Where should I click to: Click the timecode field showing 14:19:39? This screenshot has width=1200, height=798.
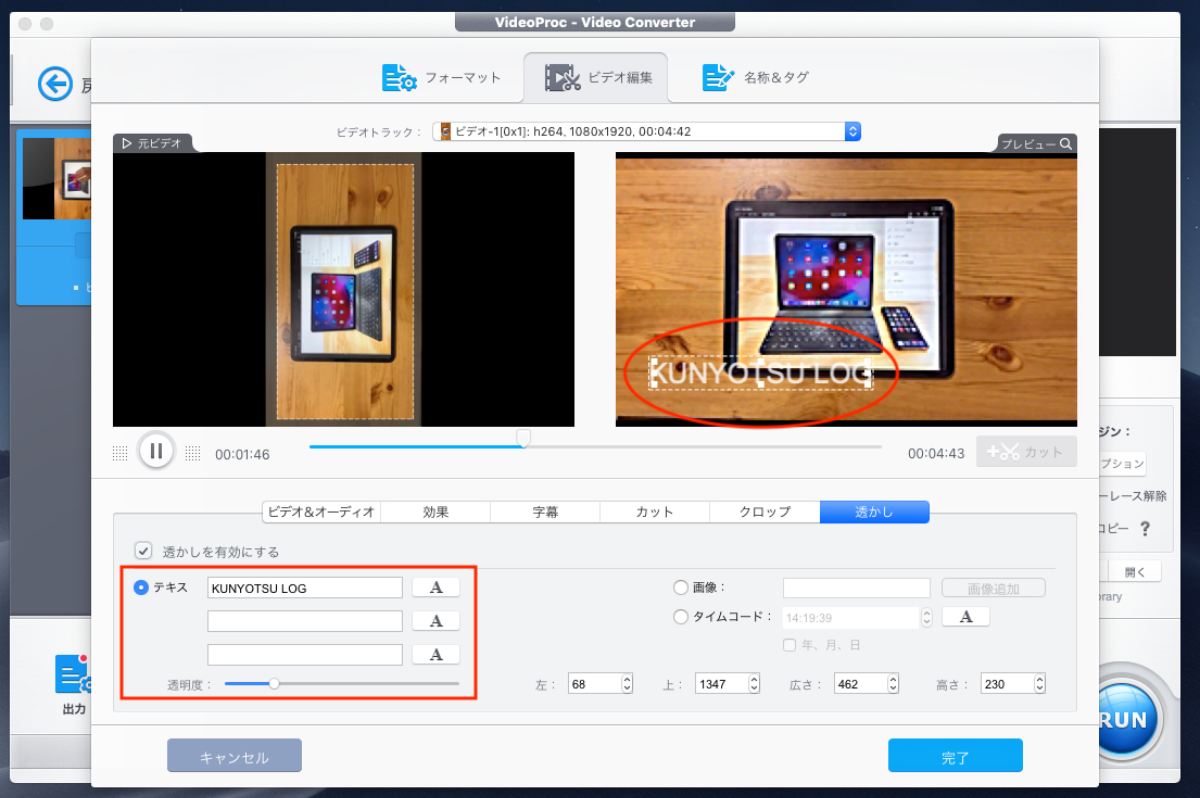(851, 618)
